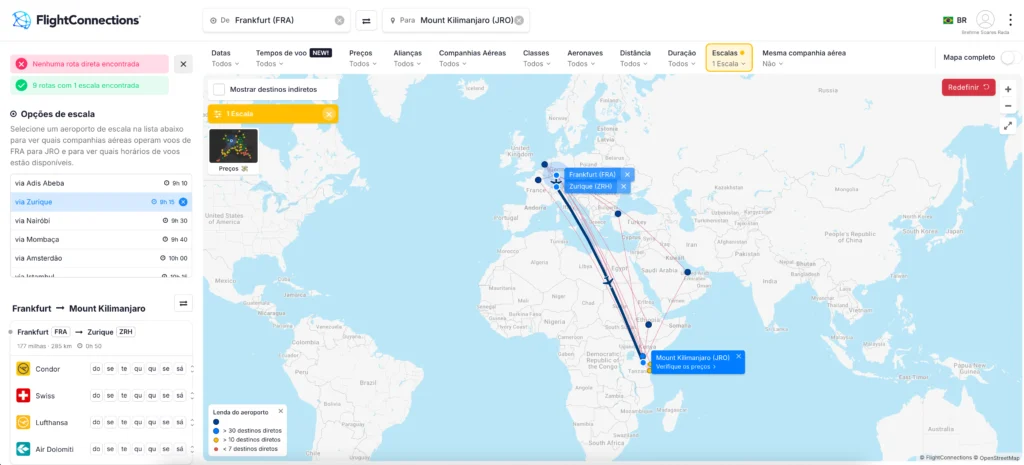The image size is (1024, 465).
Task: Click the Condor airline logo
Action: click(x=24, y=369)
